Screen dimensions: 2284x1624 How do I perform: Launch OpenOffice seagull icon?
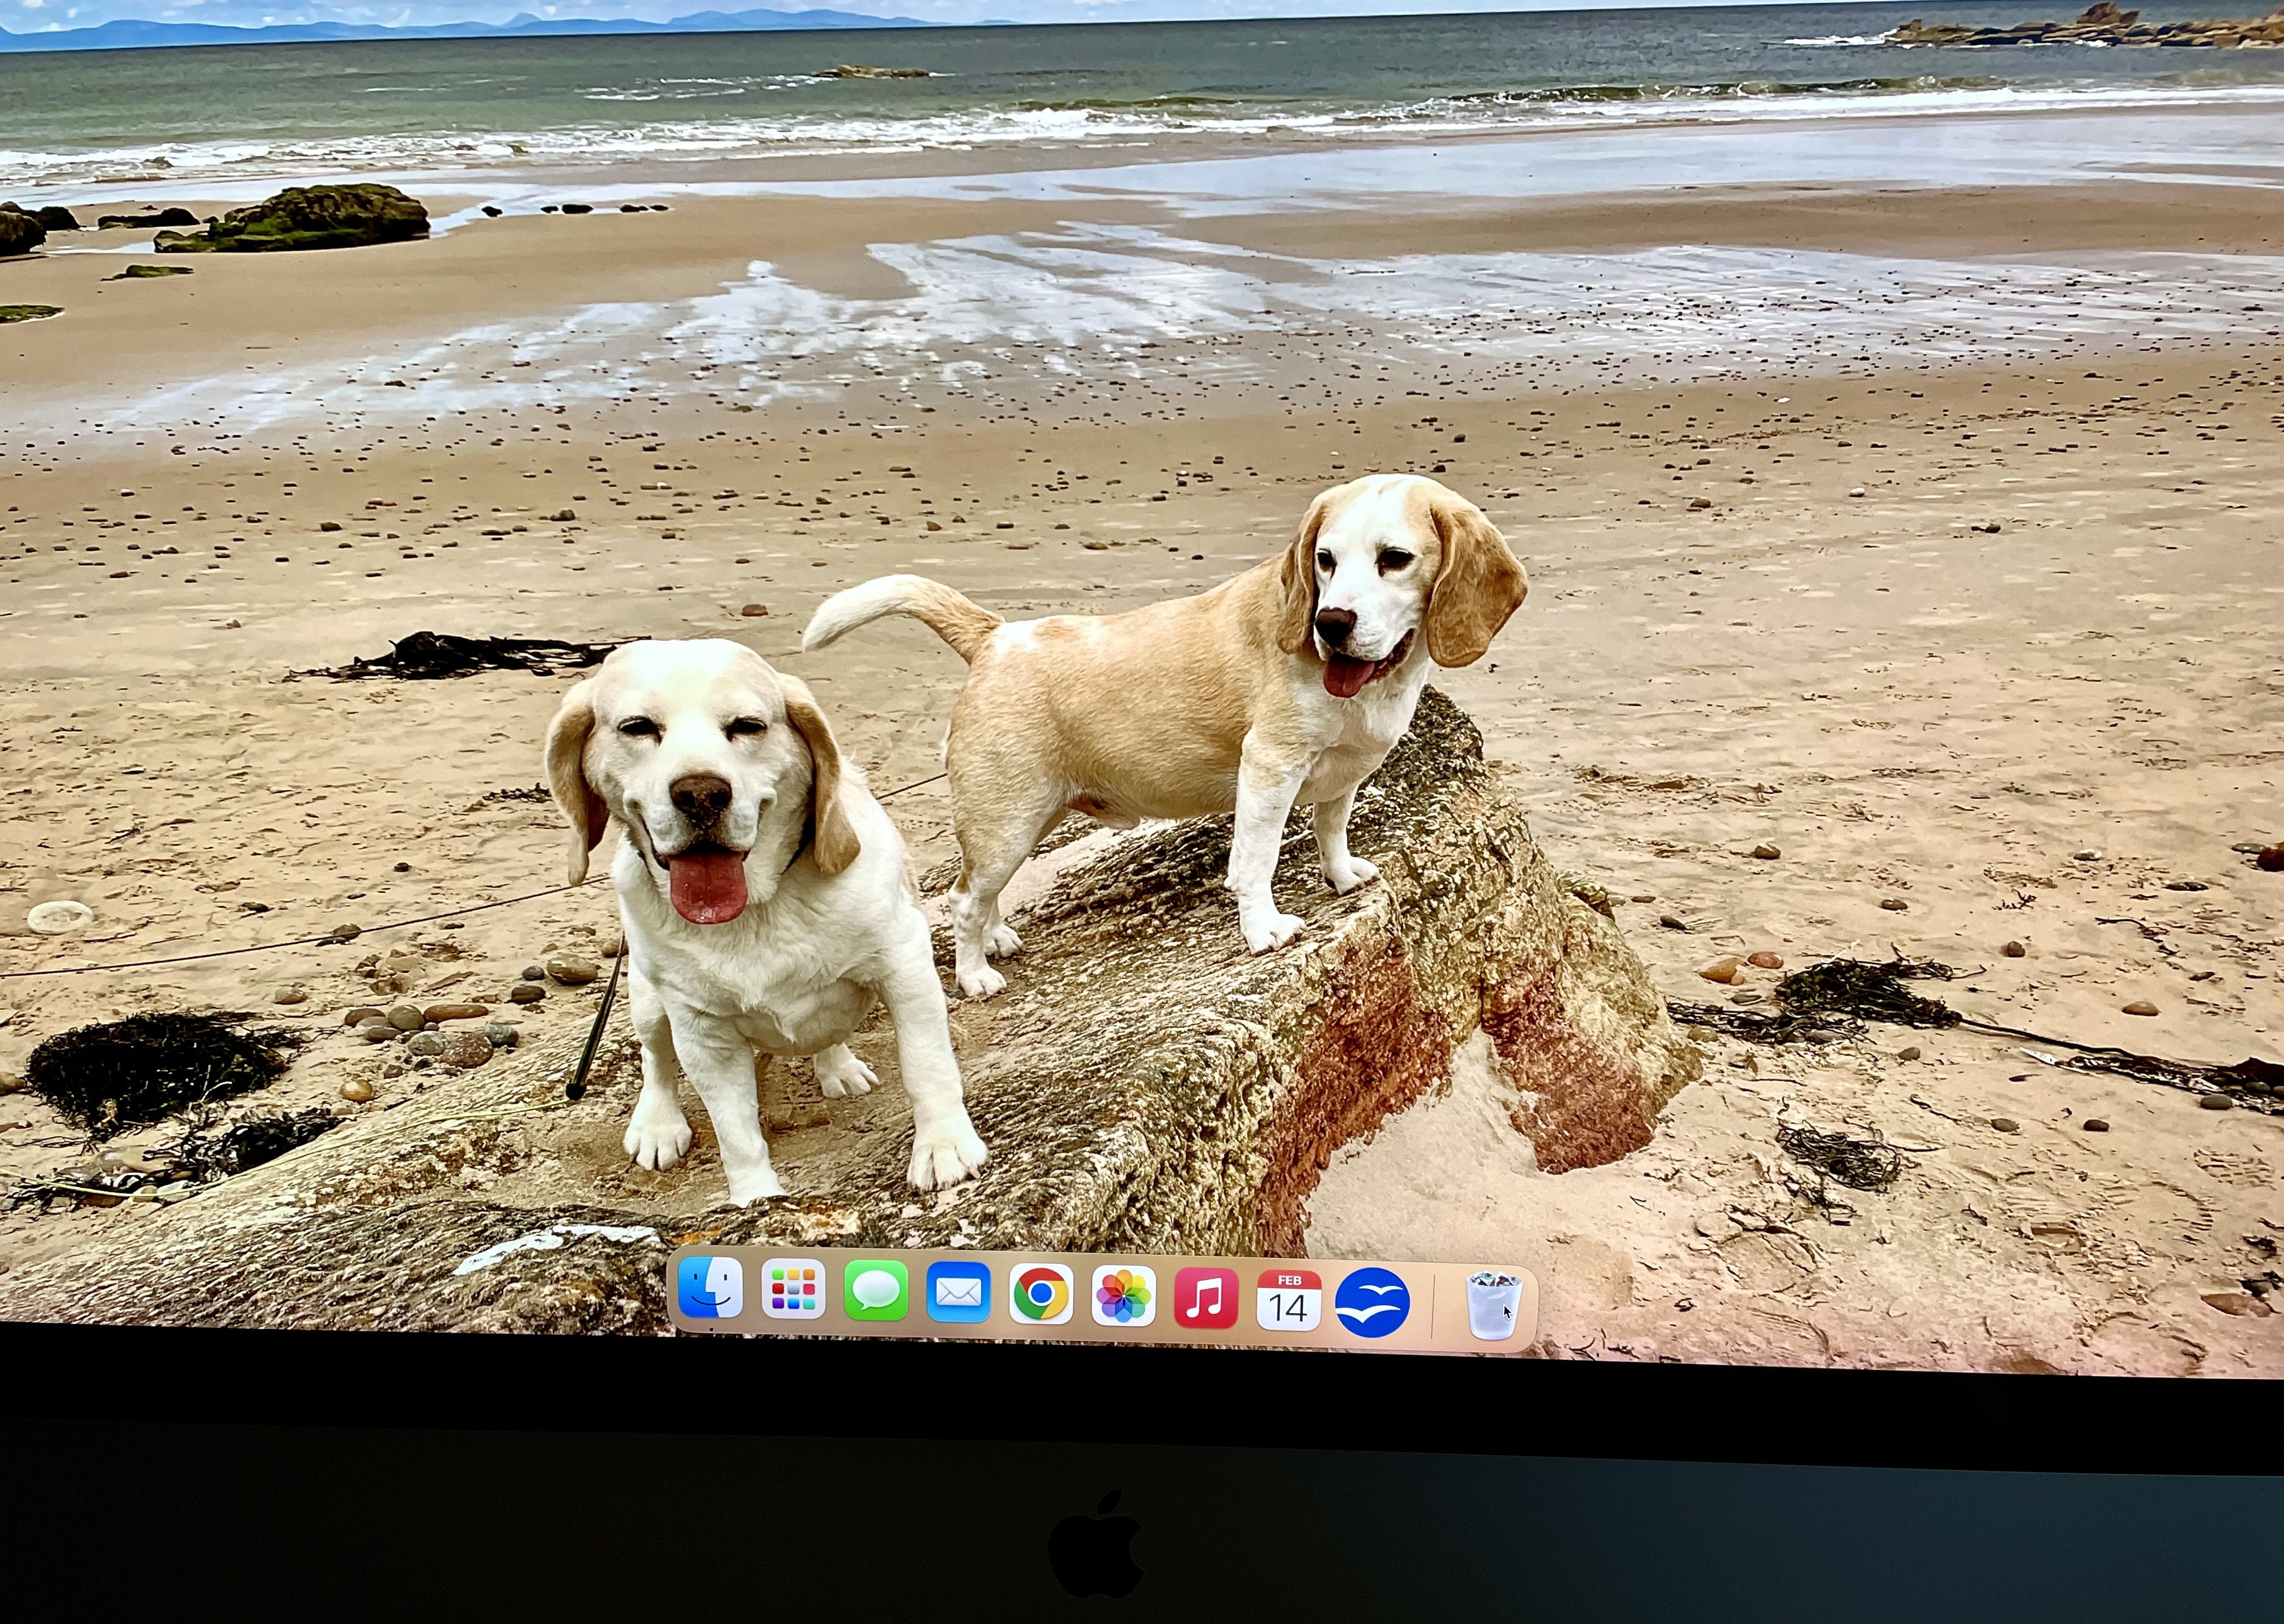[x=1372, y=1303]
